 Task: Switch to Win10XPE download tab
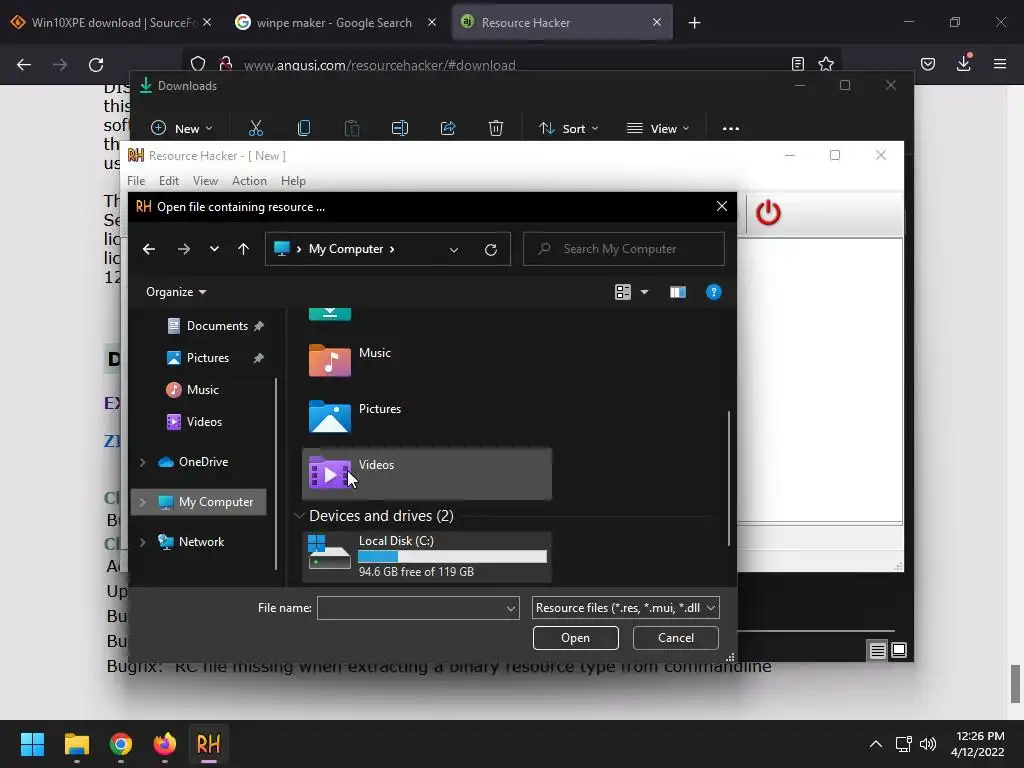(111, 22)
